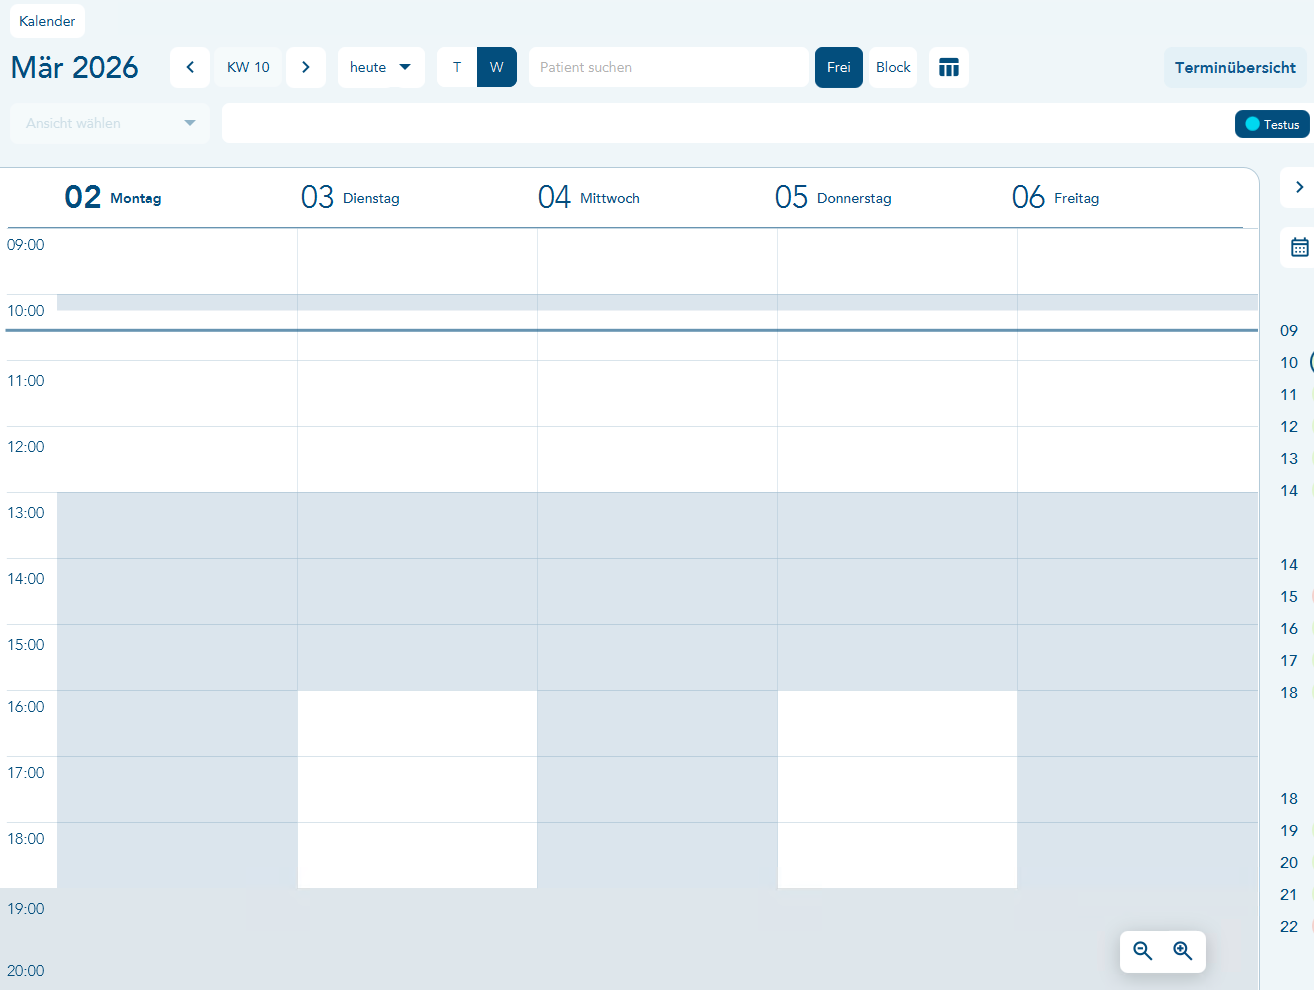
Task: Click the Testus calendar chip
Action: pyautogui.click(x=1272, y=124)
